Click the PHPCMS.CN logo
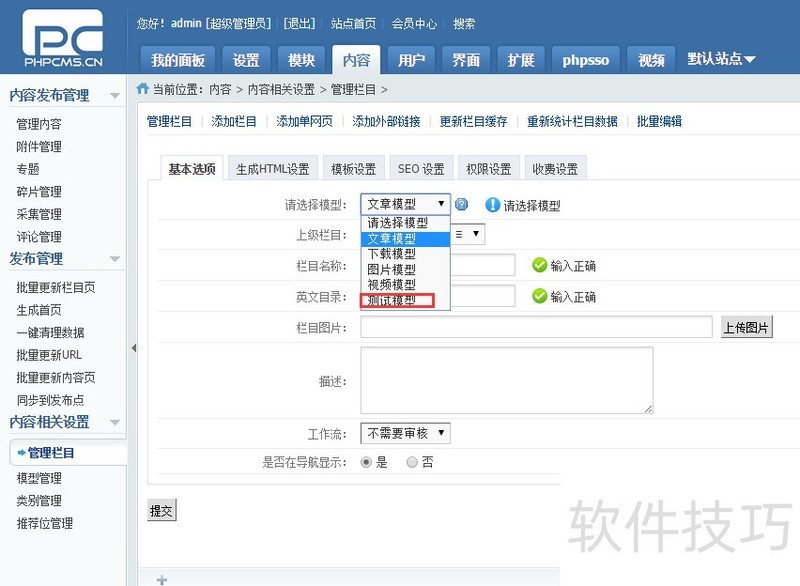Screen dimensions: 800x586 [63, 38]
